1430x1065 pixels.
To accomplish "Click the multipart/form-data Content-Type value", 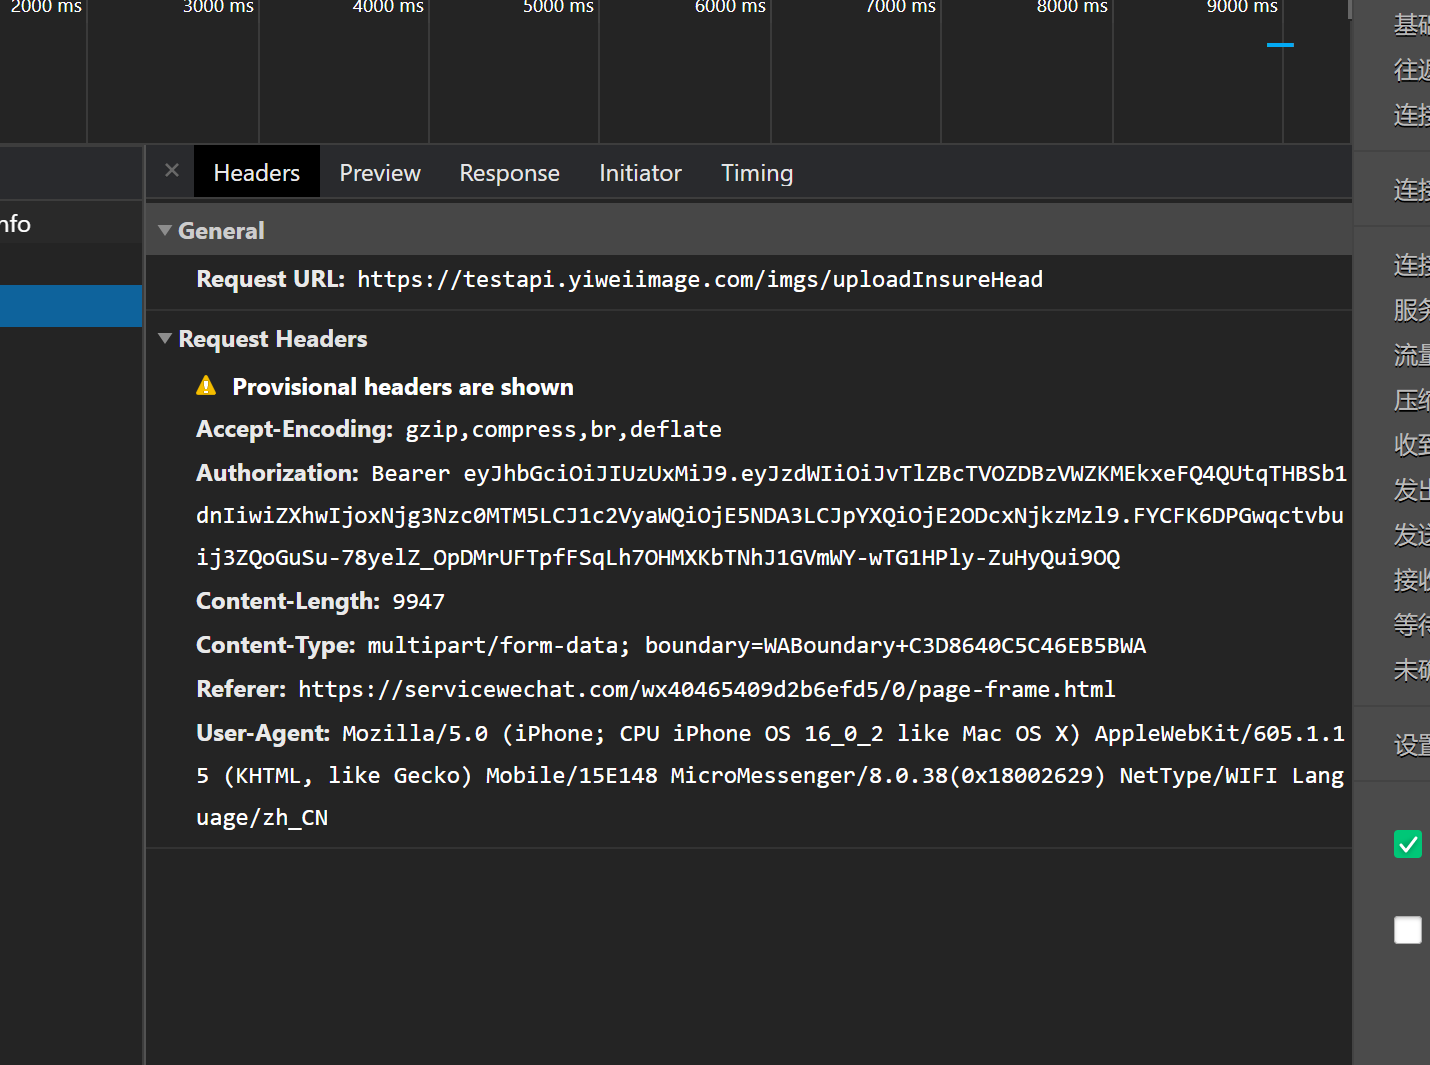I will coord(756,646).
